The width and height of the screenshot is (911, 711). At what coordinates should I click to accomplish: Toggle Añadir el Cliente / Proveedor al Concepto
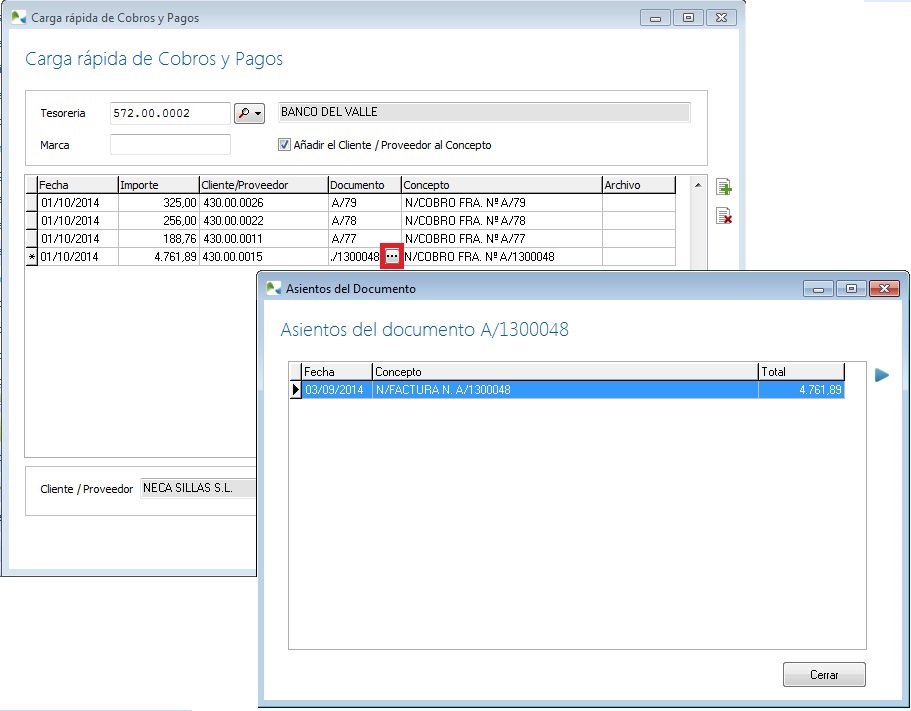point(285,145)
